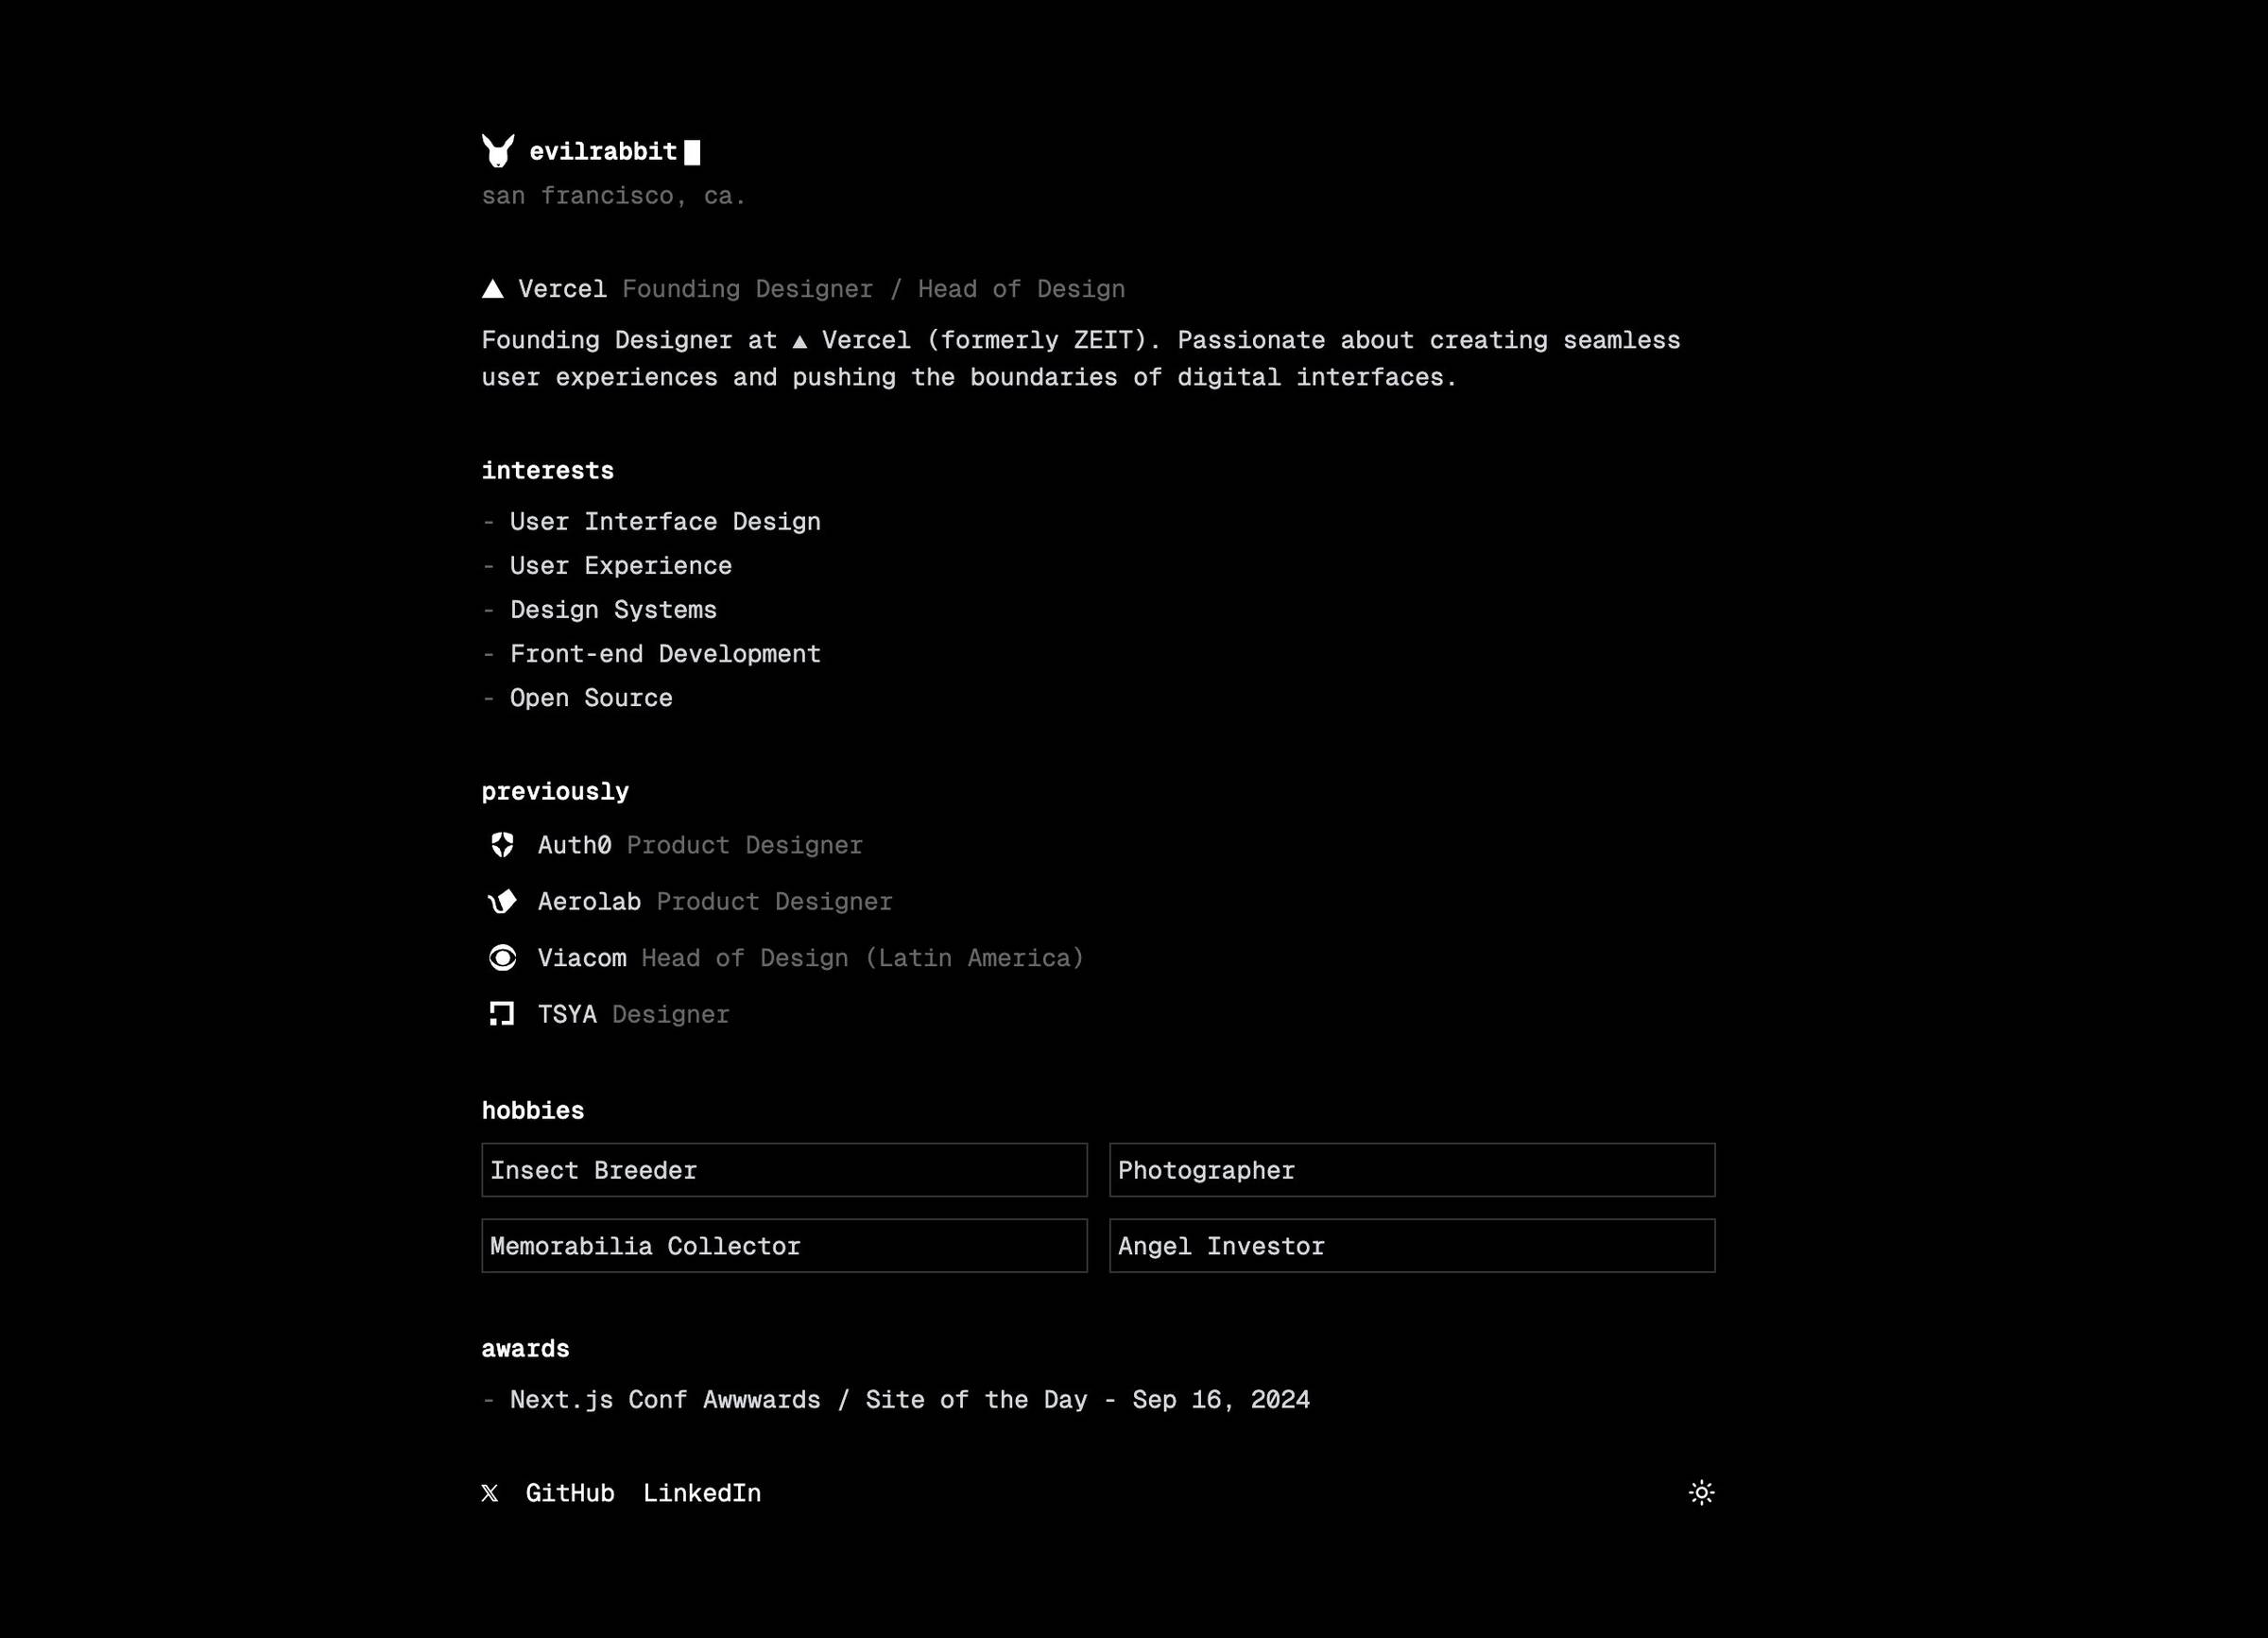Click the blinking cursor block after evilrabbit
Image resolution: width=2268 pixels, height=1638 pixels.
(692, 152)
